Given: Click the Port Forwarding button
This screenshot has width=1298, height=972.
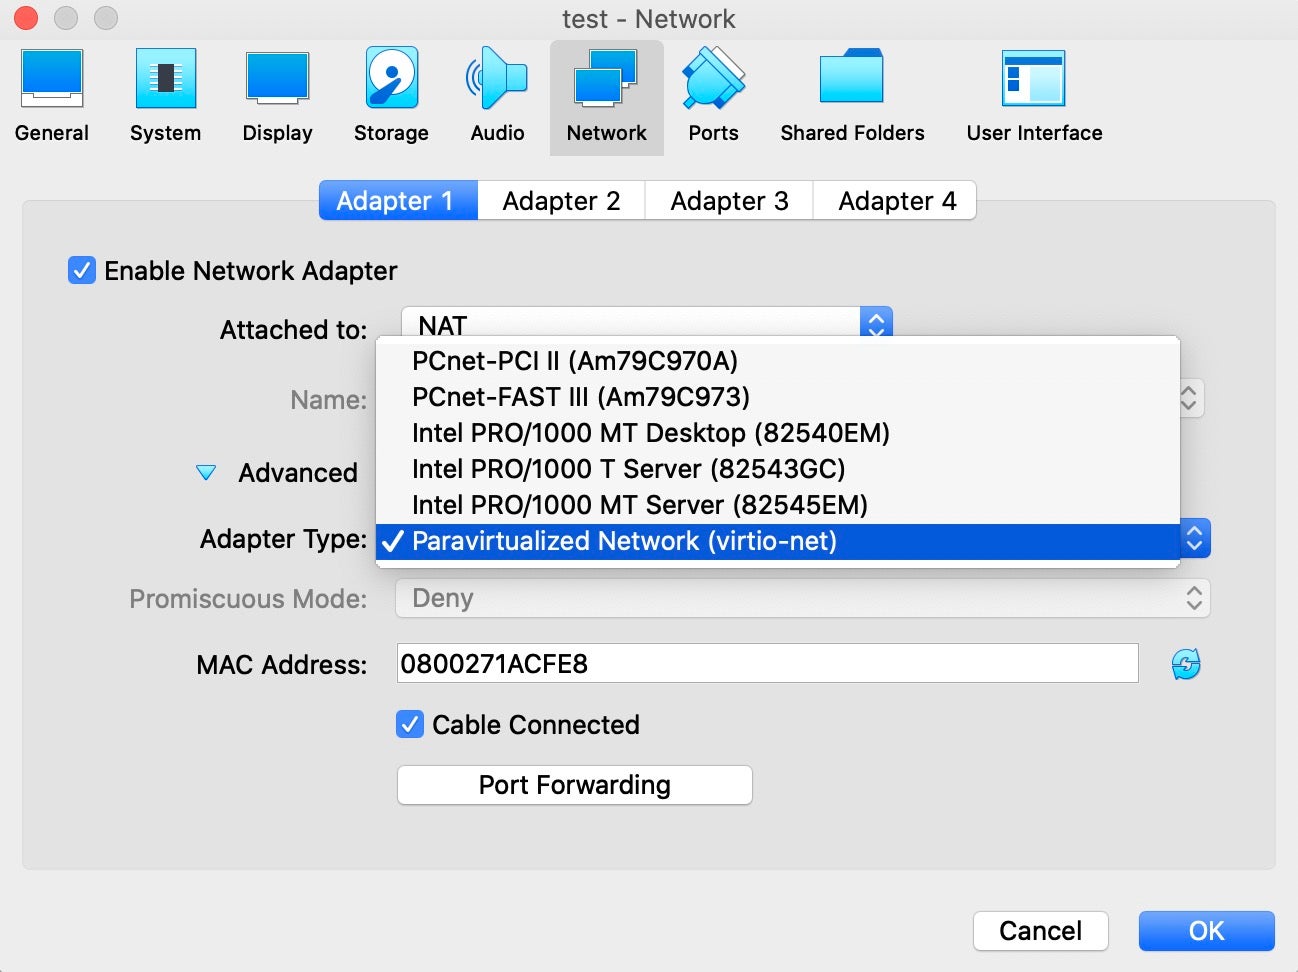Looking at the screenshot, I should pos(574,785).
